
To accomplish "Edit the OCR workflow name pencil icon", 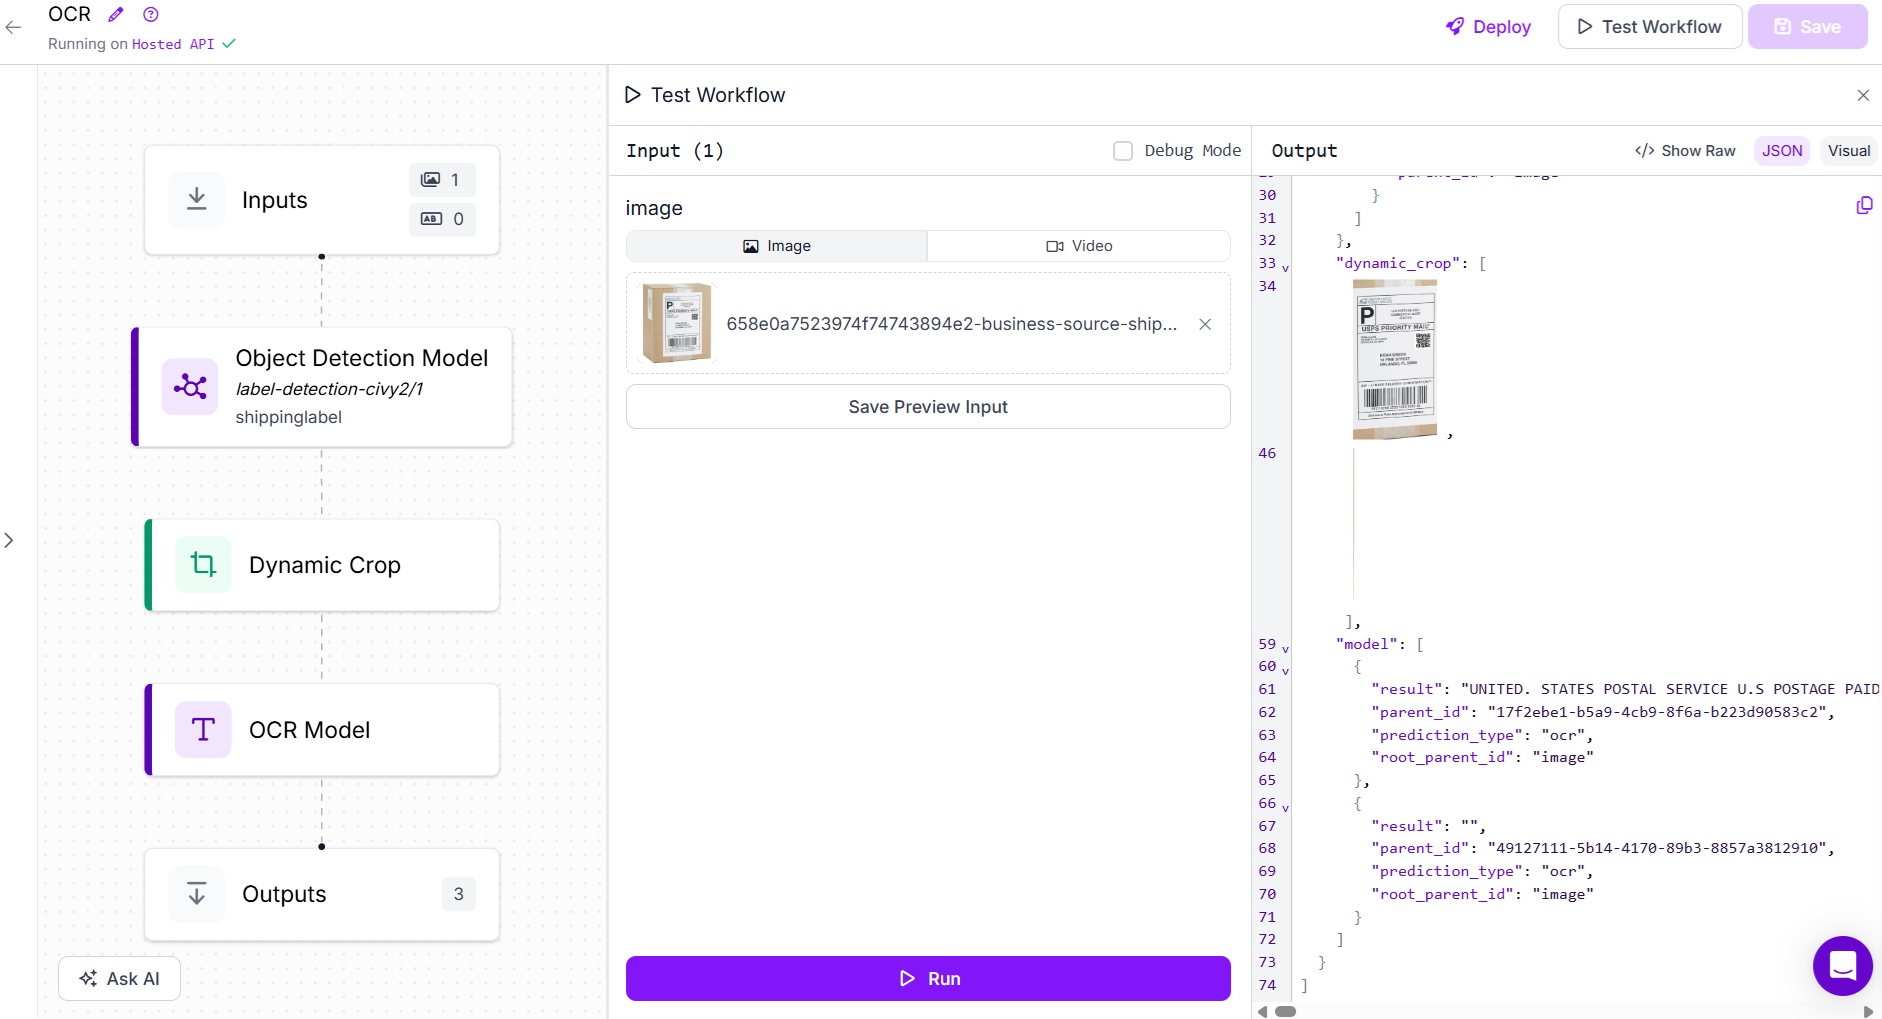I will (x=116, y=14).
